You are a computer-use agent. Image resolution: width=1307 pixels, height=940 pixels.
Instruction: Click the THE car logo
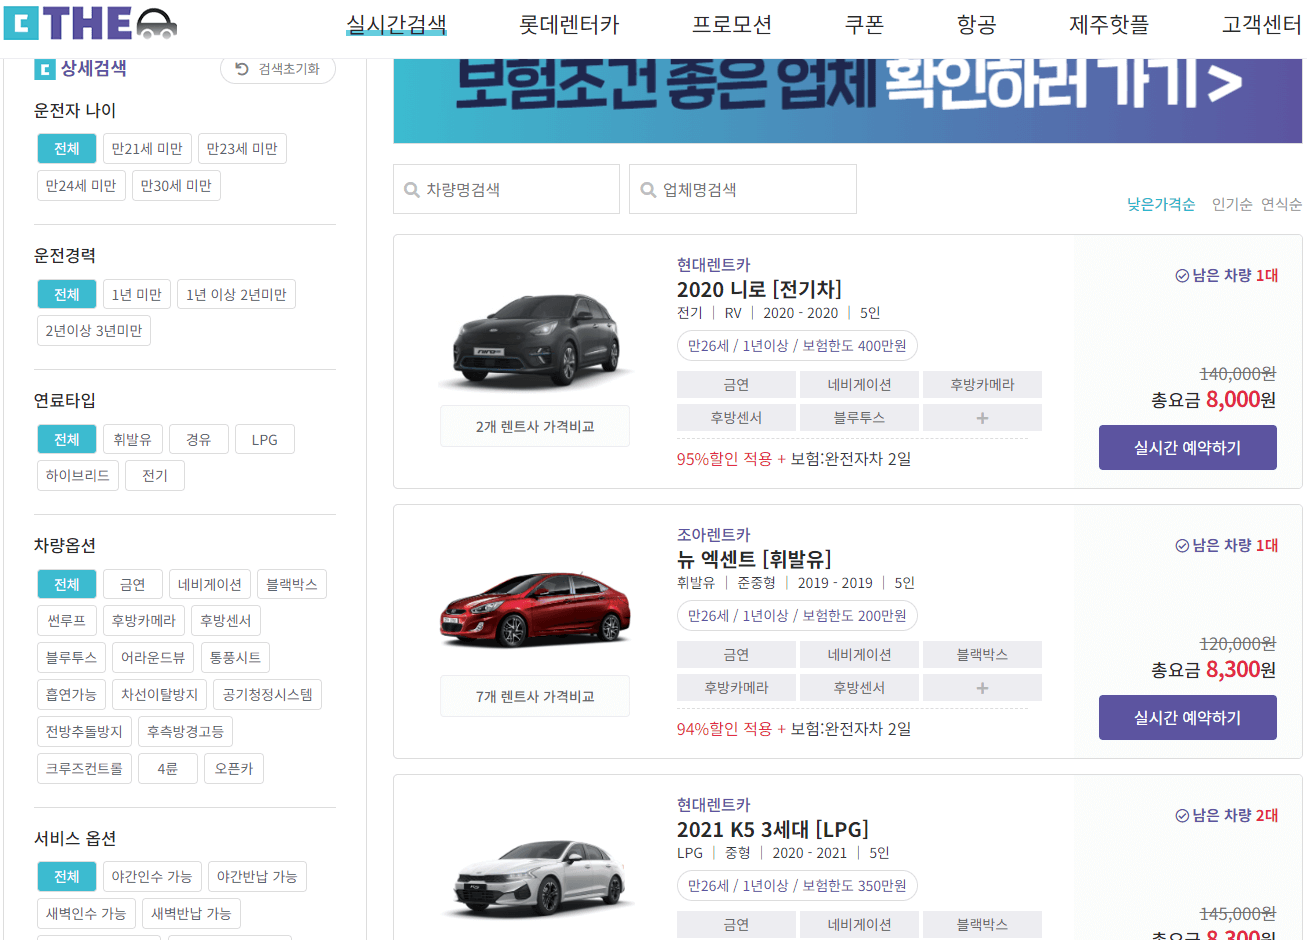tap(90, 23)
